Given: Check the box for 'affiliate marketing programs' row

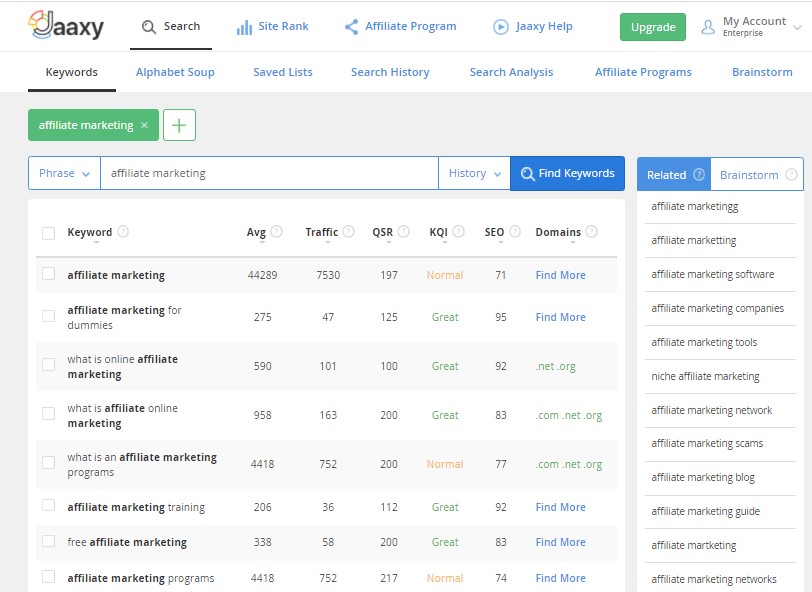Looking at the screenshot, I should point(49,576).
